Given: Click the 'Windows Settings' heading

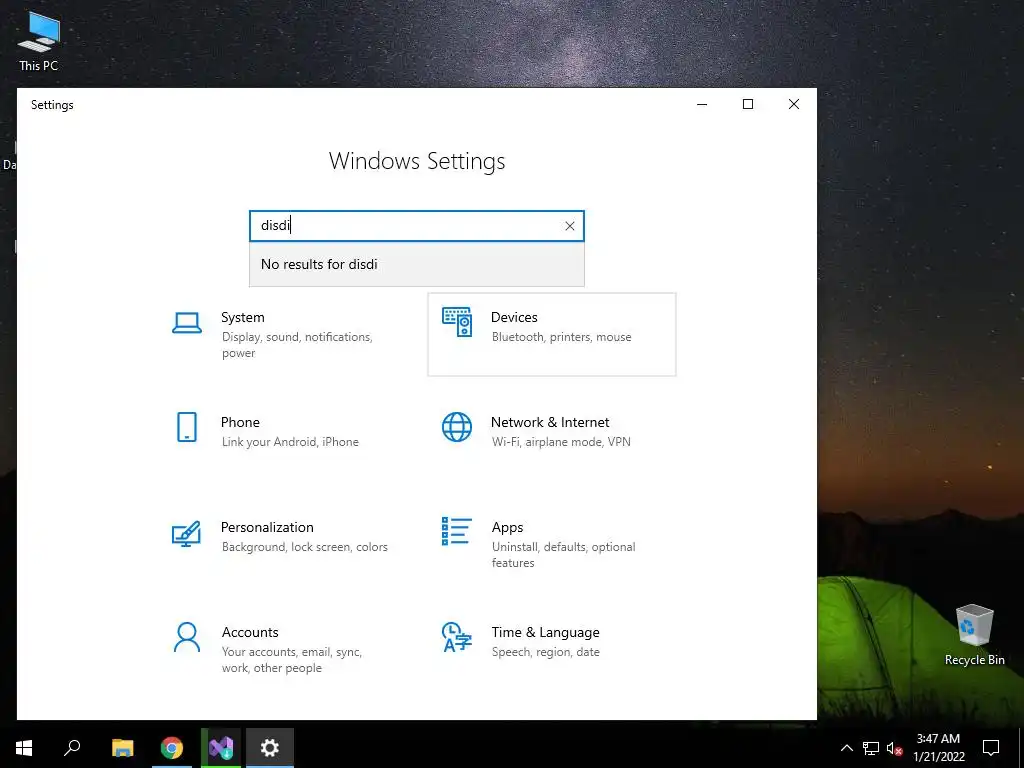Looking at the screenshot, I should click(417, 161).
